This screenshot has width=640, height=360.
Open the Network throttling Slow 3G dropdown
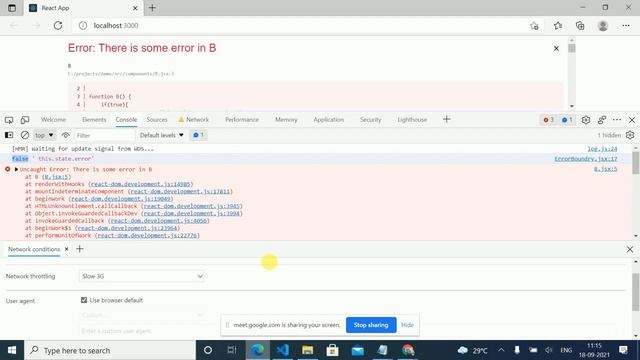tap(142, 276)
